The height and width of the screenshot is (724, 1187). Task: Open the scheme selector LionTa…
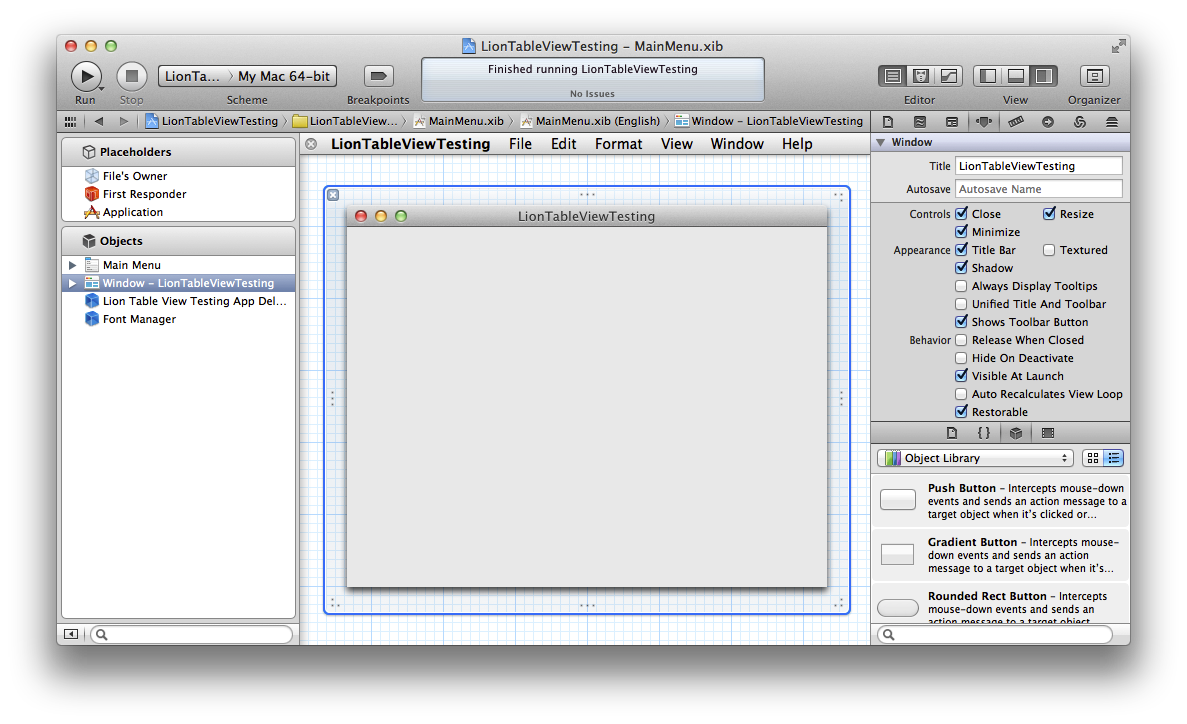192,76
